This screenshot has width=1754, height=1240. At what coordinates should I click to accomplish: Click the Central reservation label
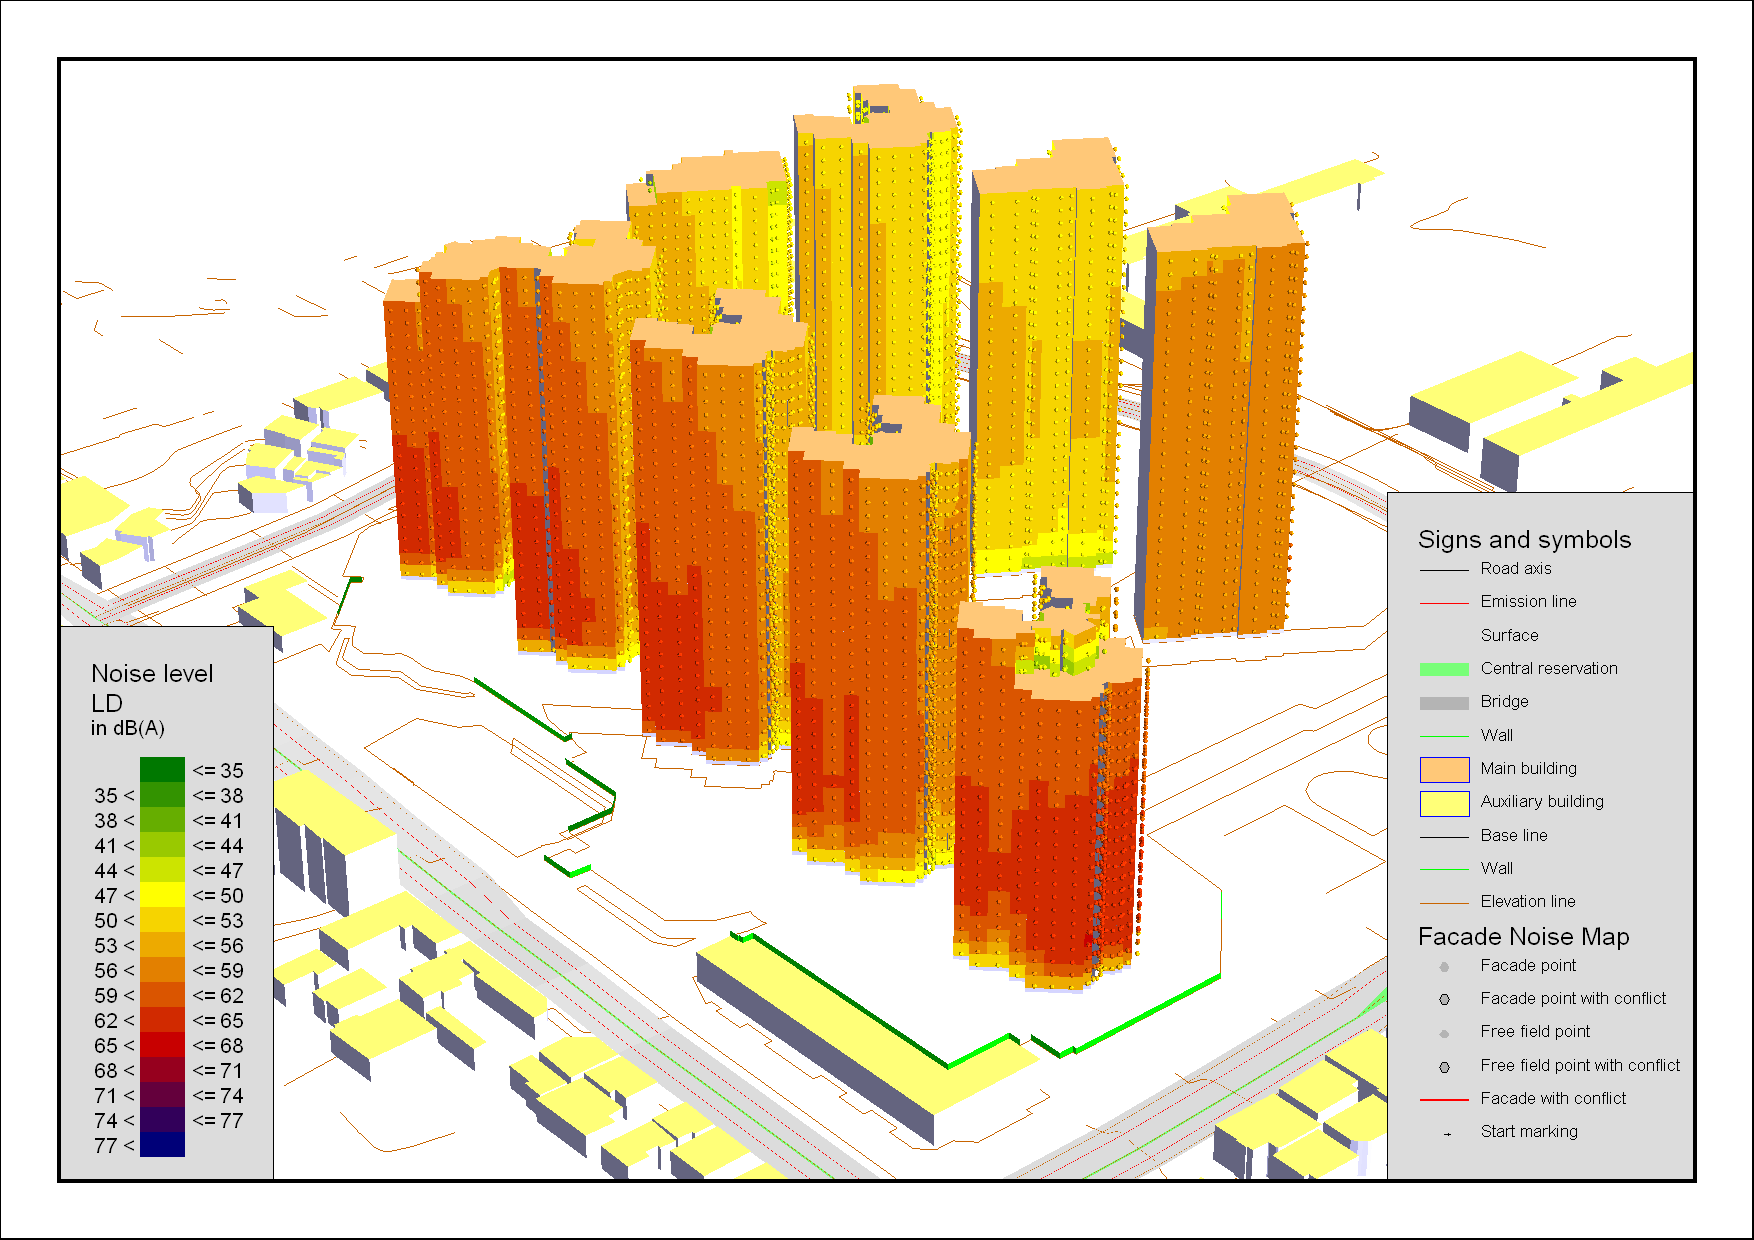coord(1549,668)
